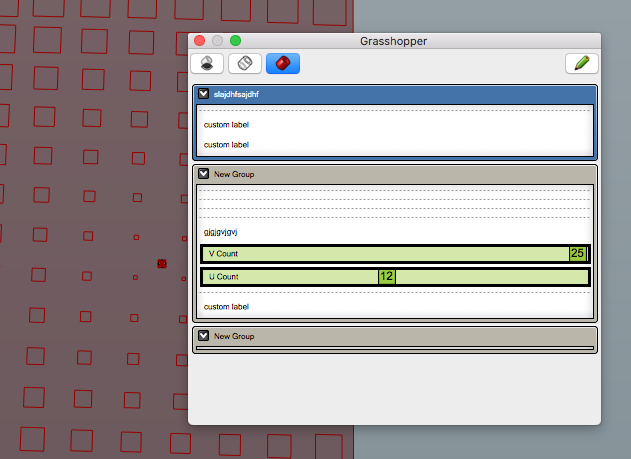Click the V Count value 25
The width and height of the screenshot is (631, 459).
tap(578, 254)
